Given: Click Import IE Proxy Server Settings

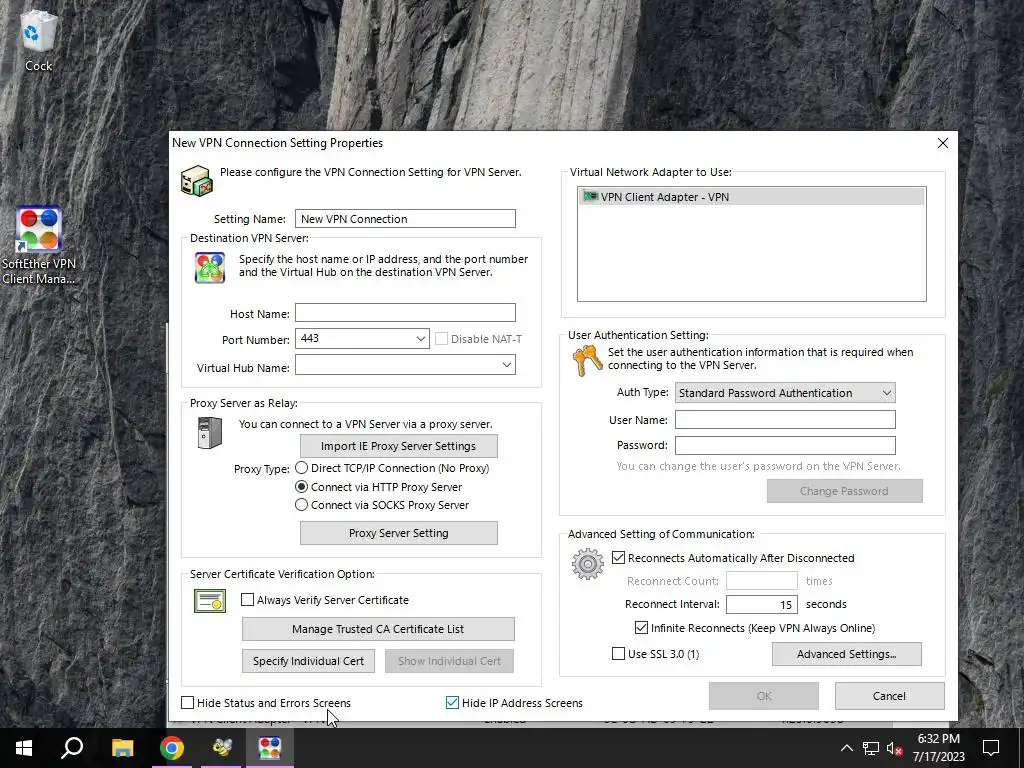Looking at the screenshot, I should click(x=398, y=446).
